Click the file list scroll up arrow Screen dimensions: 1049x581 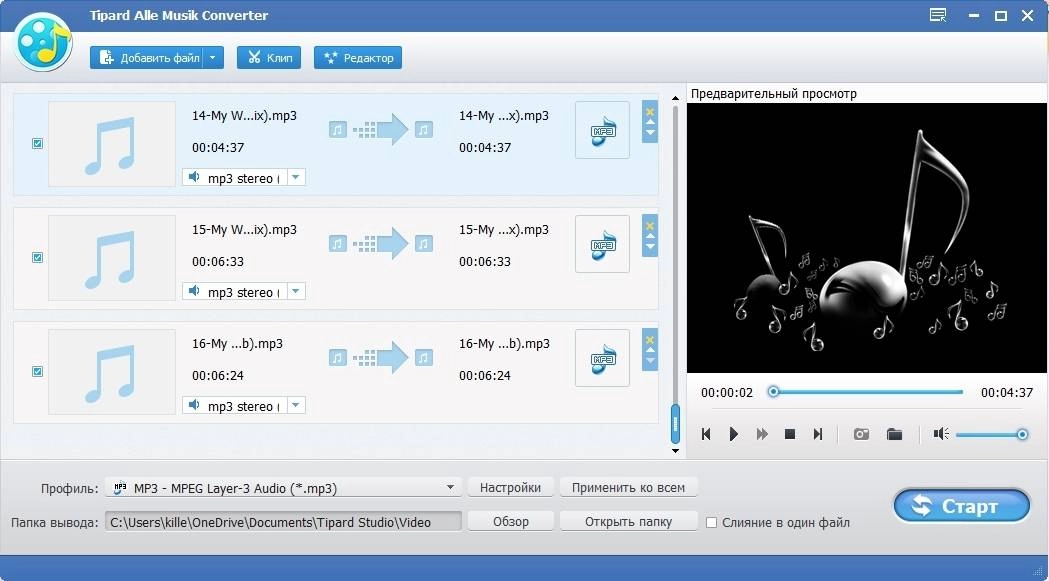675,98
